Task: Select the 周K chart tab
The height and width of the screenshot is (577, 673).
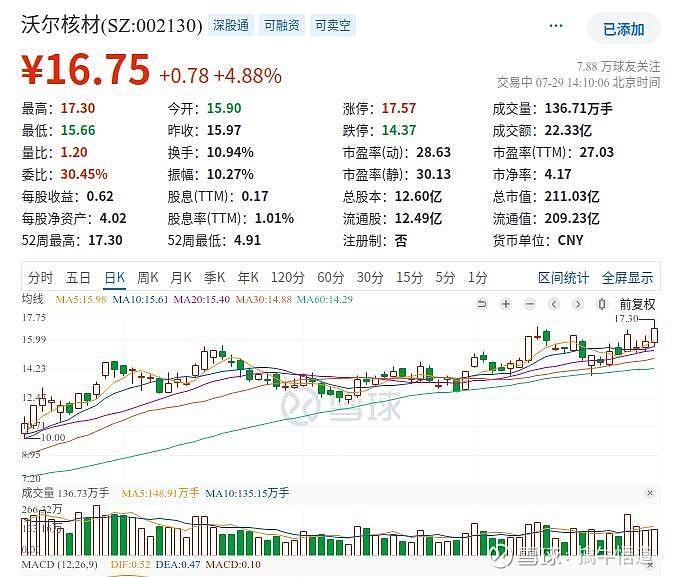Action: pyautogui.click(x=148, y=278)
